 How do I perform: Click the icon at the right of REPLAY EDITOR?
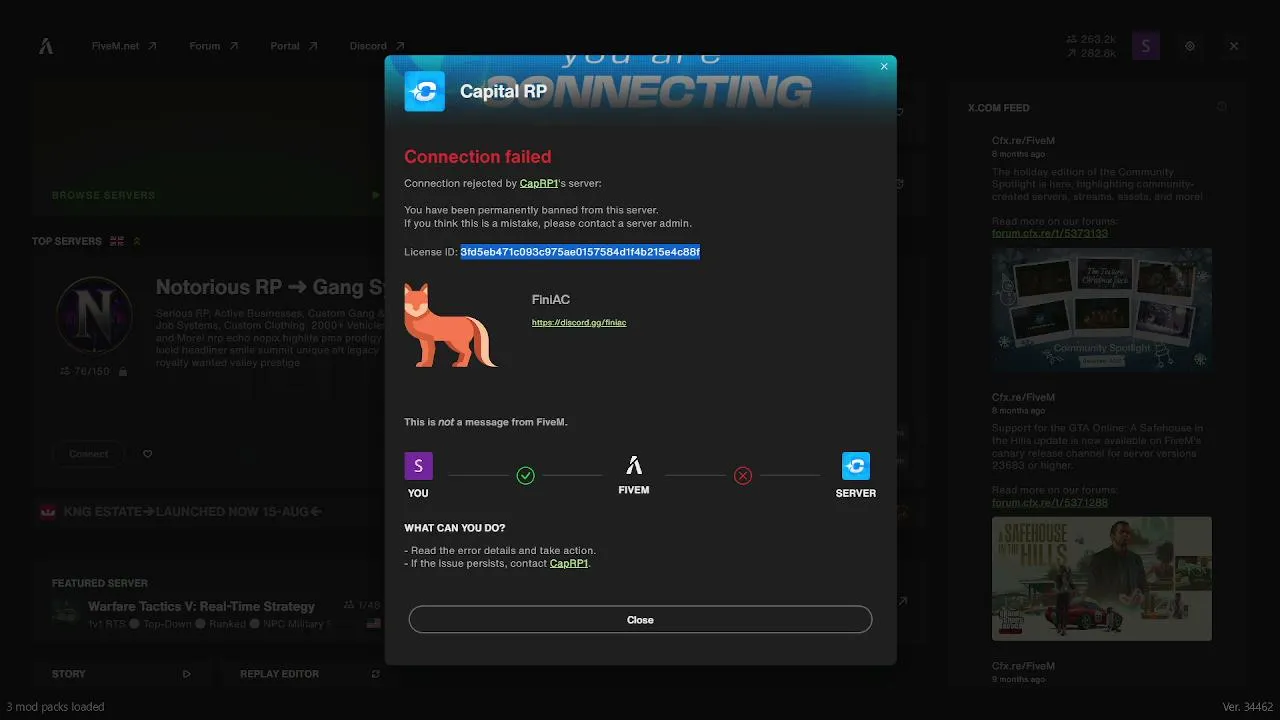(x=376, y=674)
